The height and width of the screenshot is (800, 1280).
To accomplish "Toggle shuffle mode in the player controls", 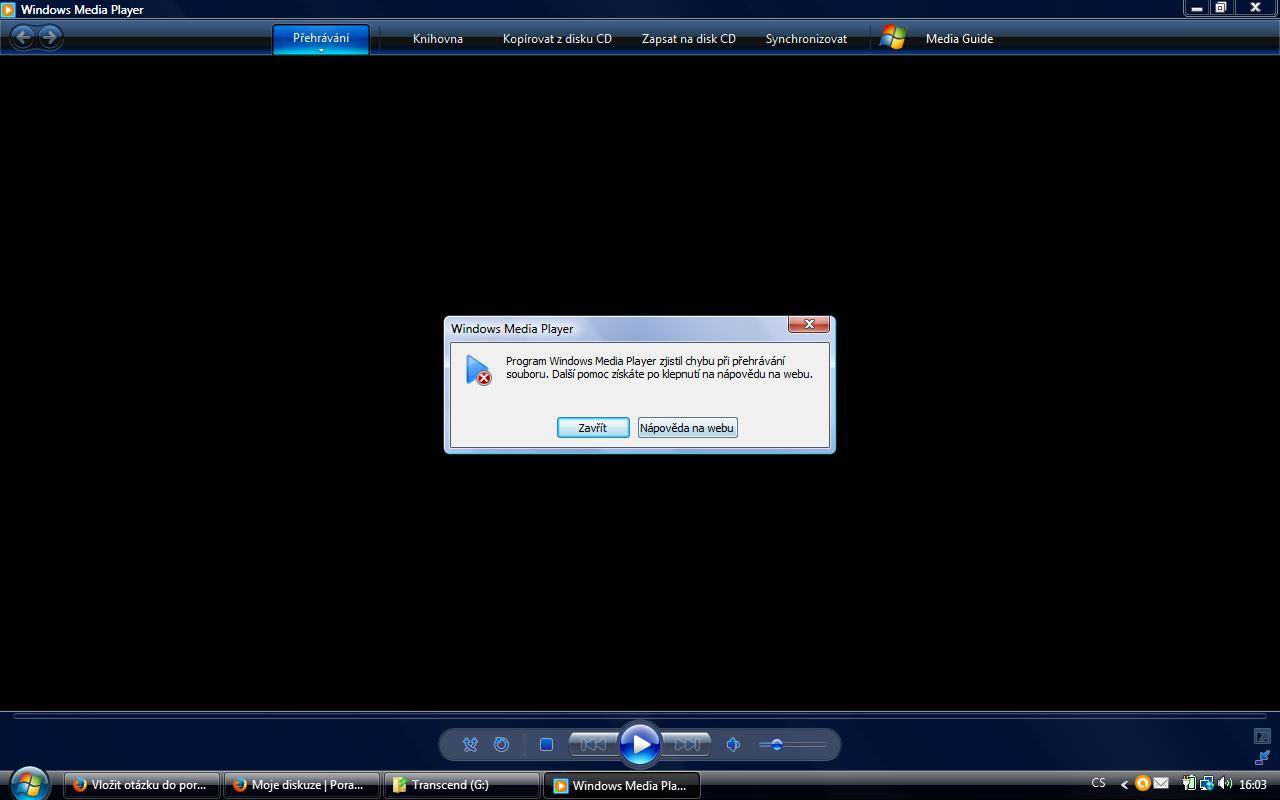I will [470, 744].
